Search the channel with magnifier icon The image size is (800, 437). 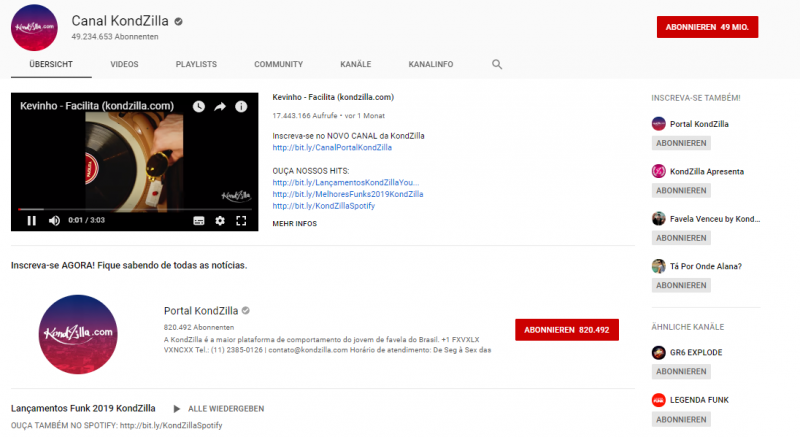pos(497,64)
